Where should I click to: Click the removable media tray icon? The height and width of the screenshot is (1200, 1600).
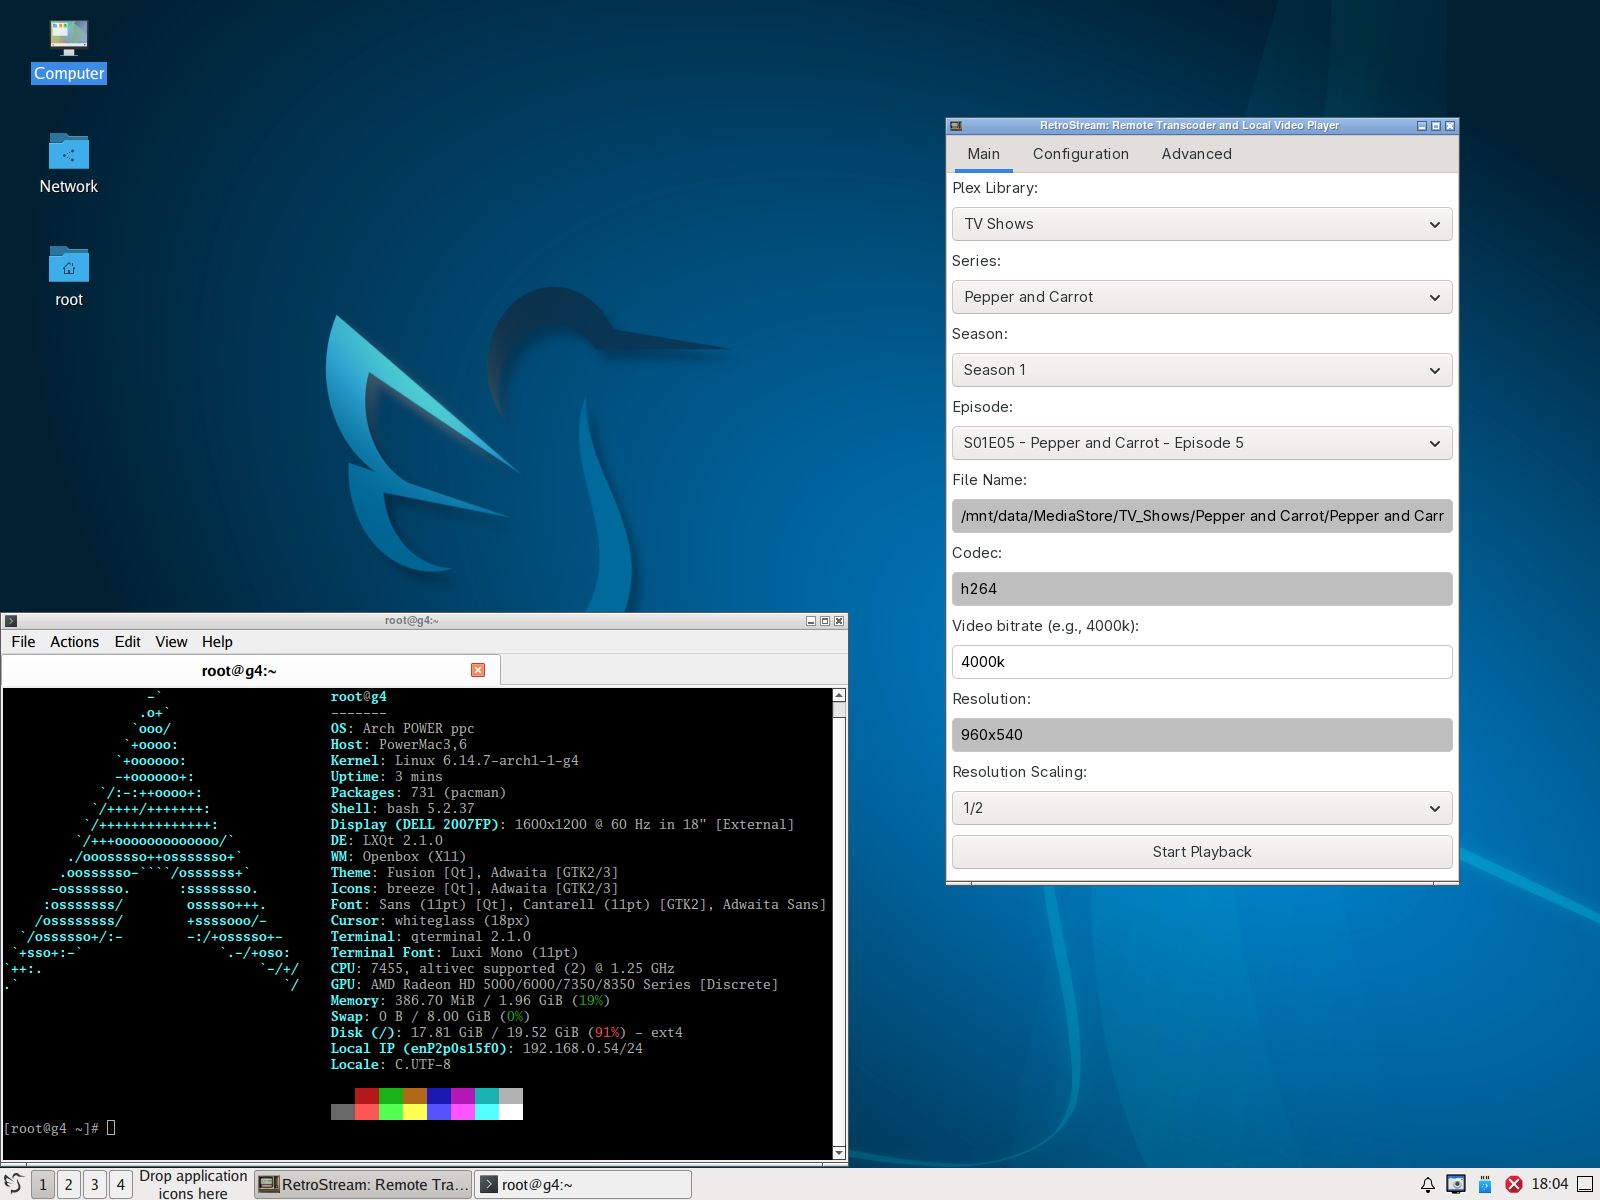(1485, 1184)
